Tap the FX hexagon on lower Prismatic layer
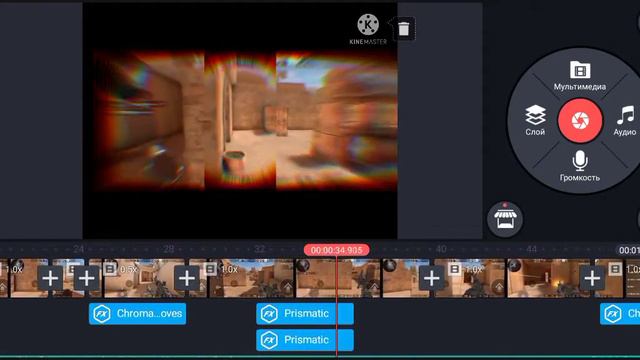 [269, 340]
